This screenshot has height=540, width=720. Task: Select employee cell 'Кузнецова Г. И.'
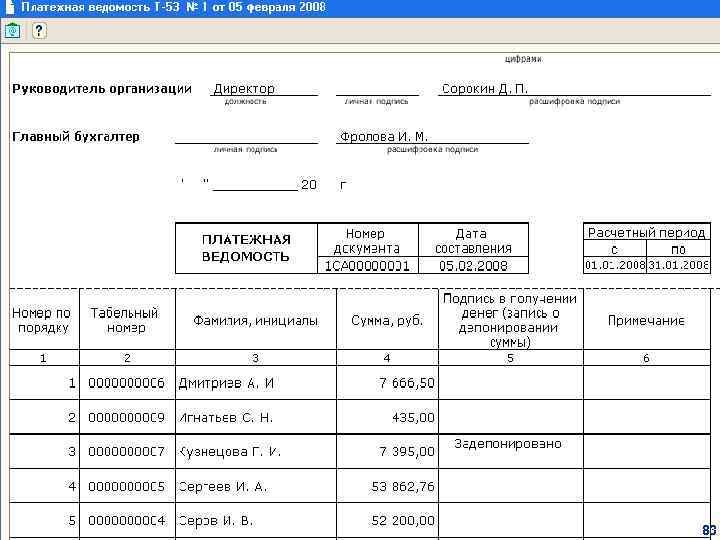[256, 451]
